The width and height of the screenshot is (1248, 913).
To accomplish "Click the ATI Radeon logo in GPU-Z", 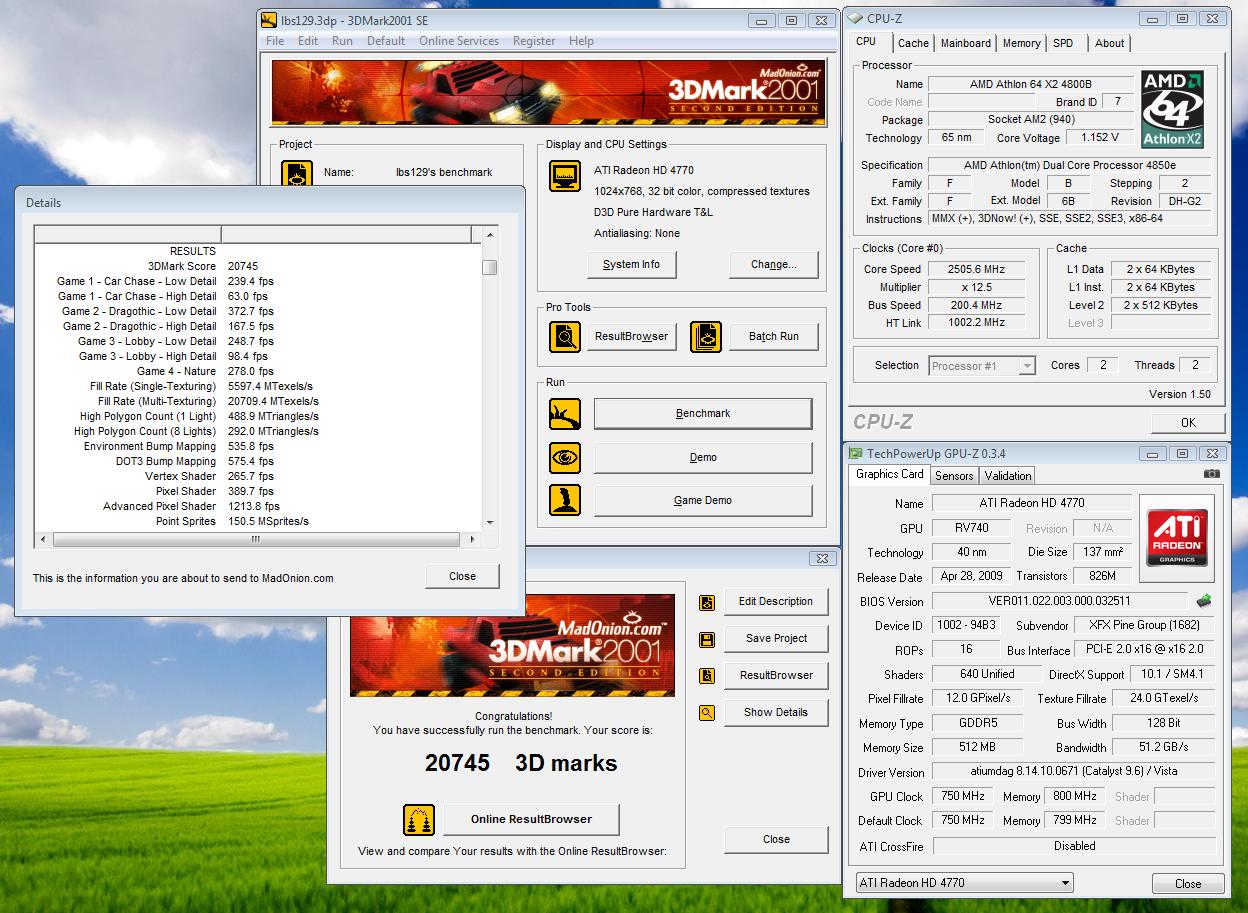I will pos(1176,538).
